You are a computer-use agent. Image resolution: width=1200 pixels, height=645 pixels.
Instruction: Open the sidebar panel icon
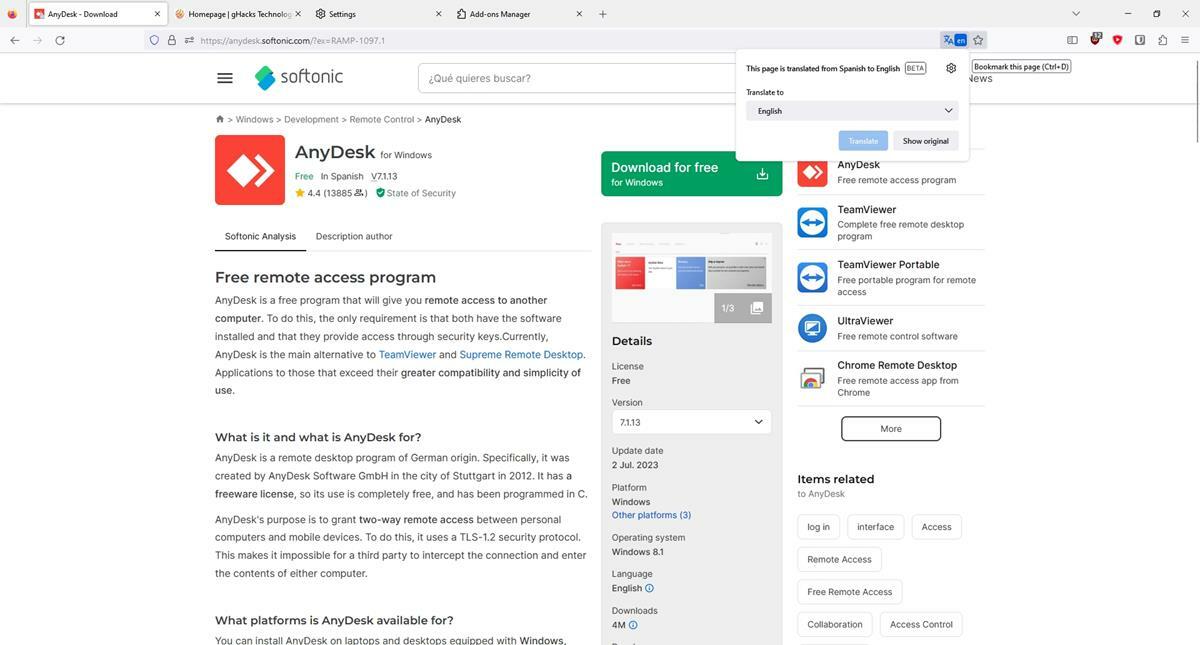(x=1072, y=40)
